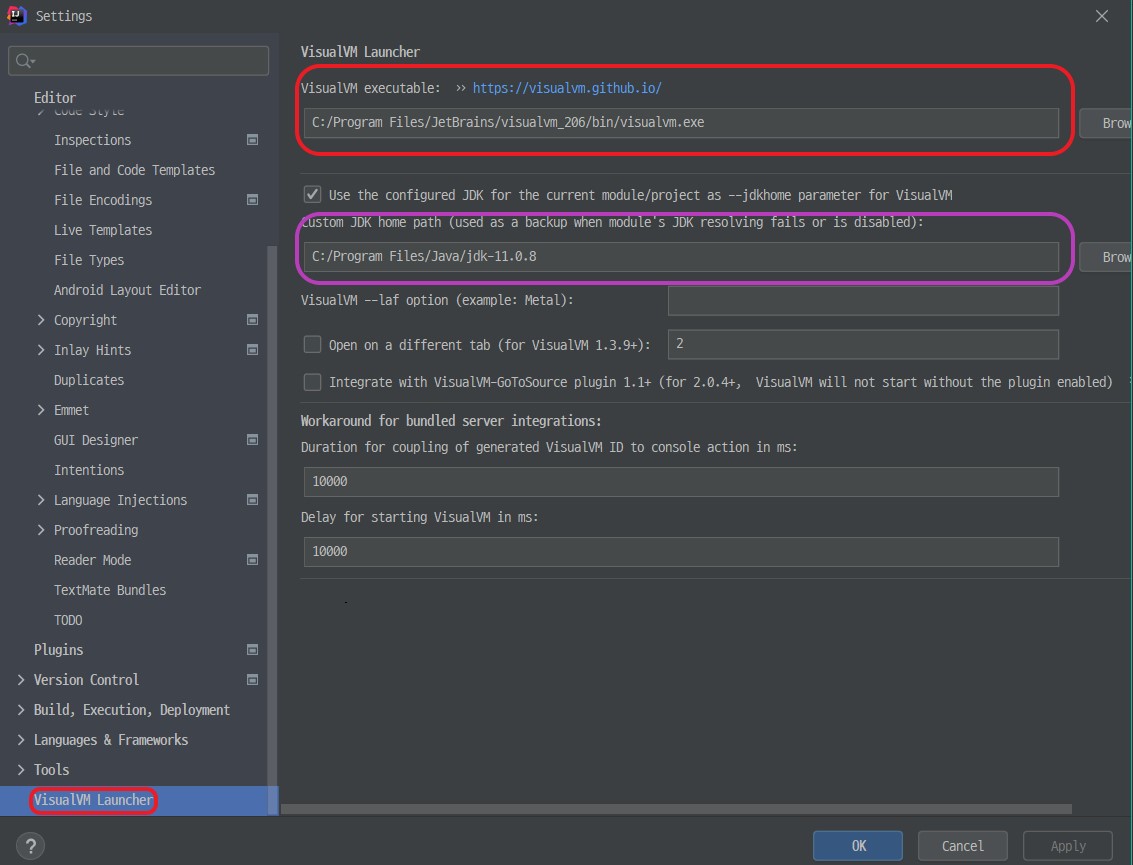Select Editor section heading
1133x865 pixels.
55,98
